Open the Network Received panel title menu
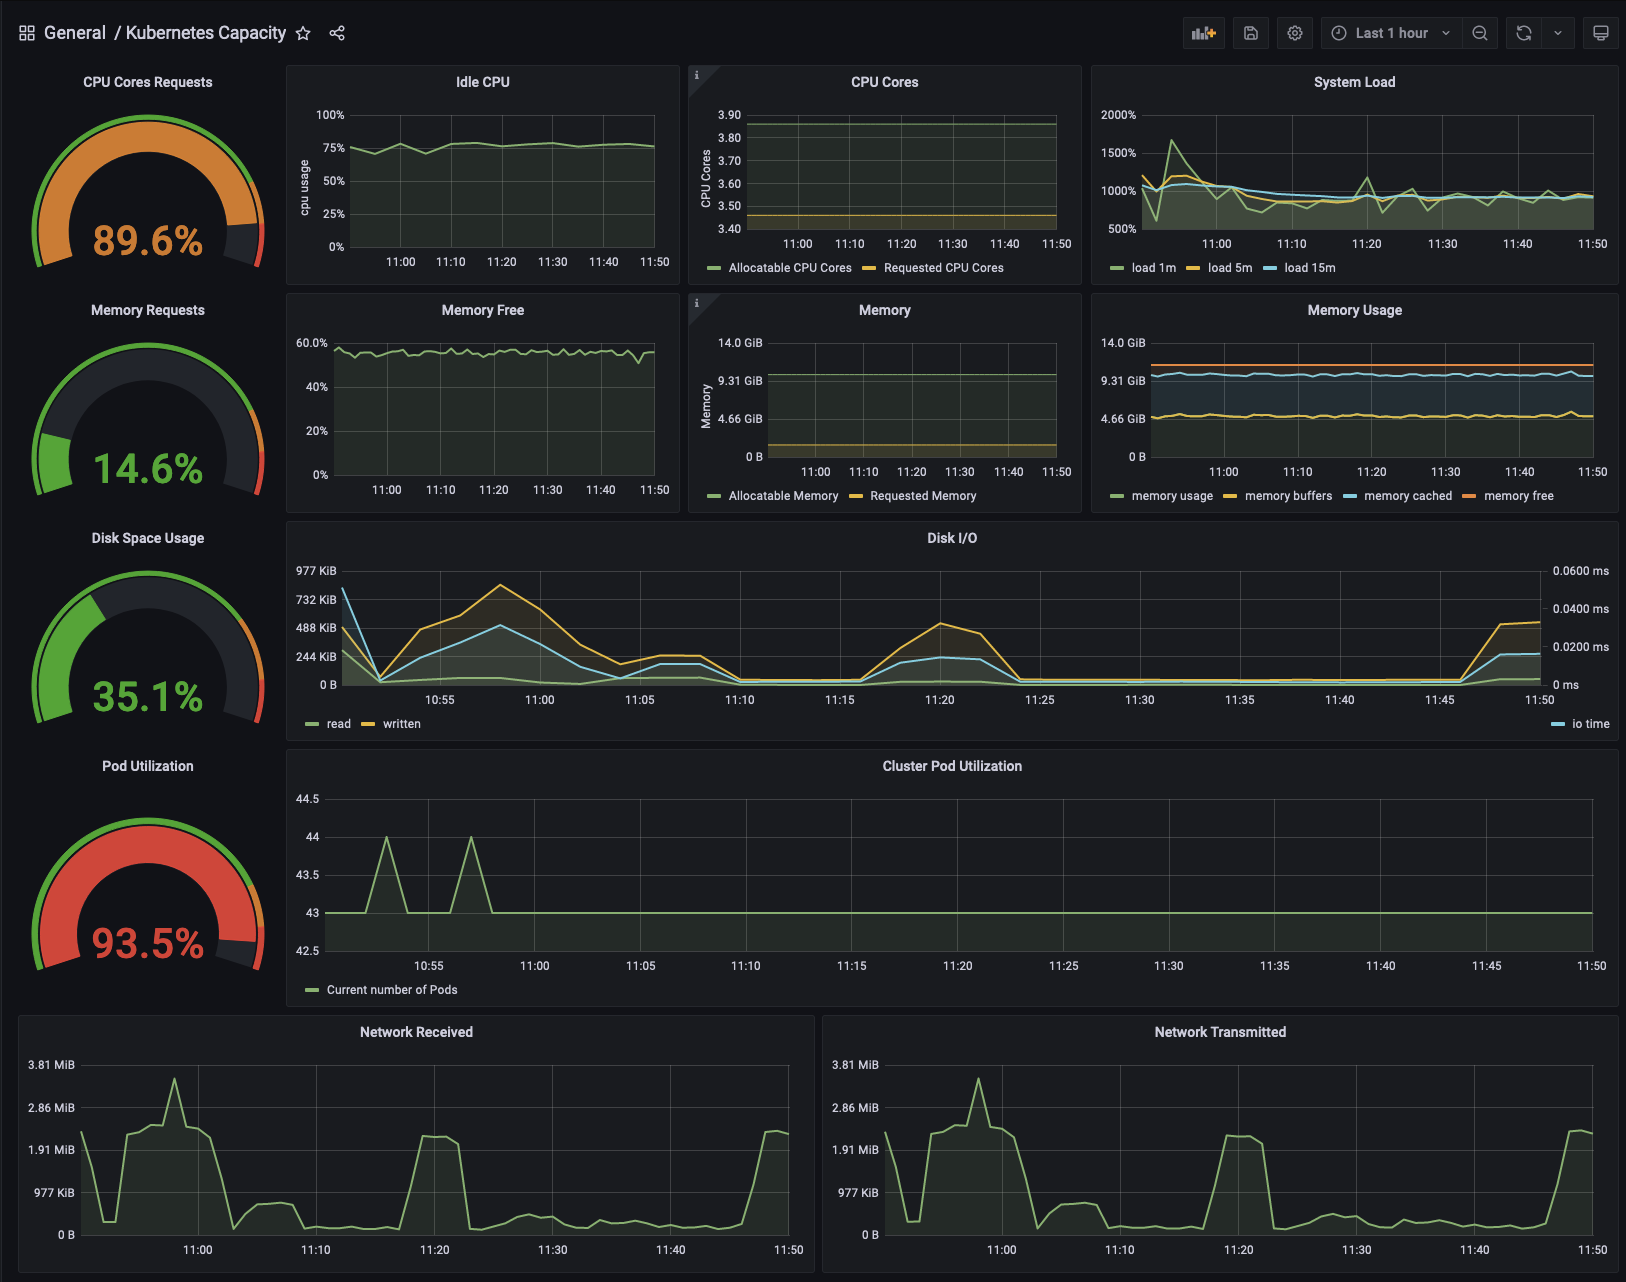Screen dimensions: 1626x1282 point(416,1032)
